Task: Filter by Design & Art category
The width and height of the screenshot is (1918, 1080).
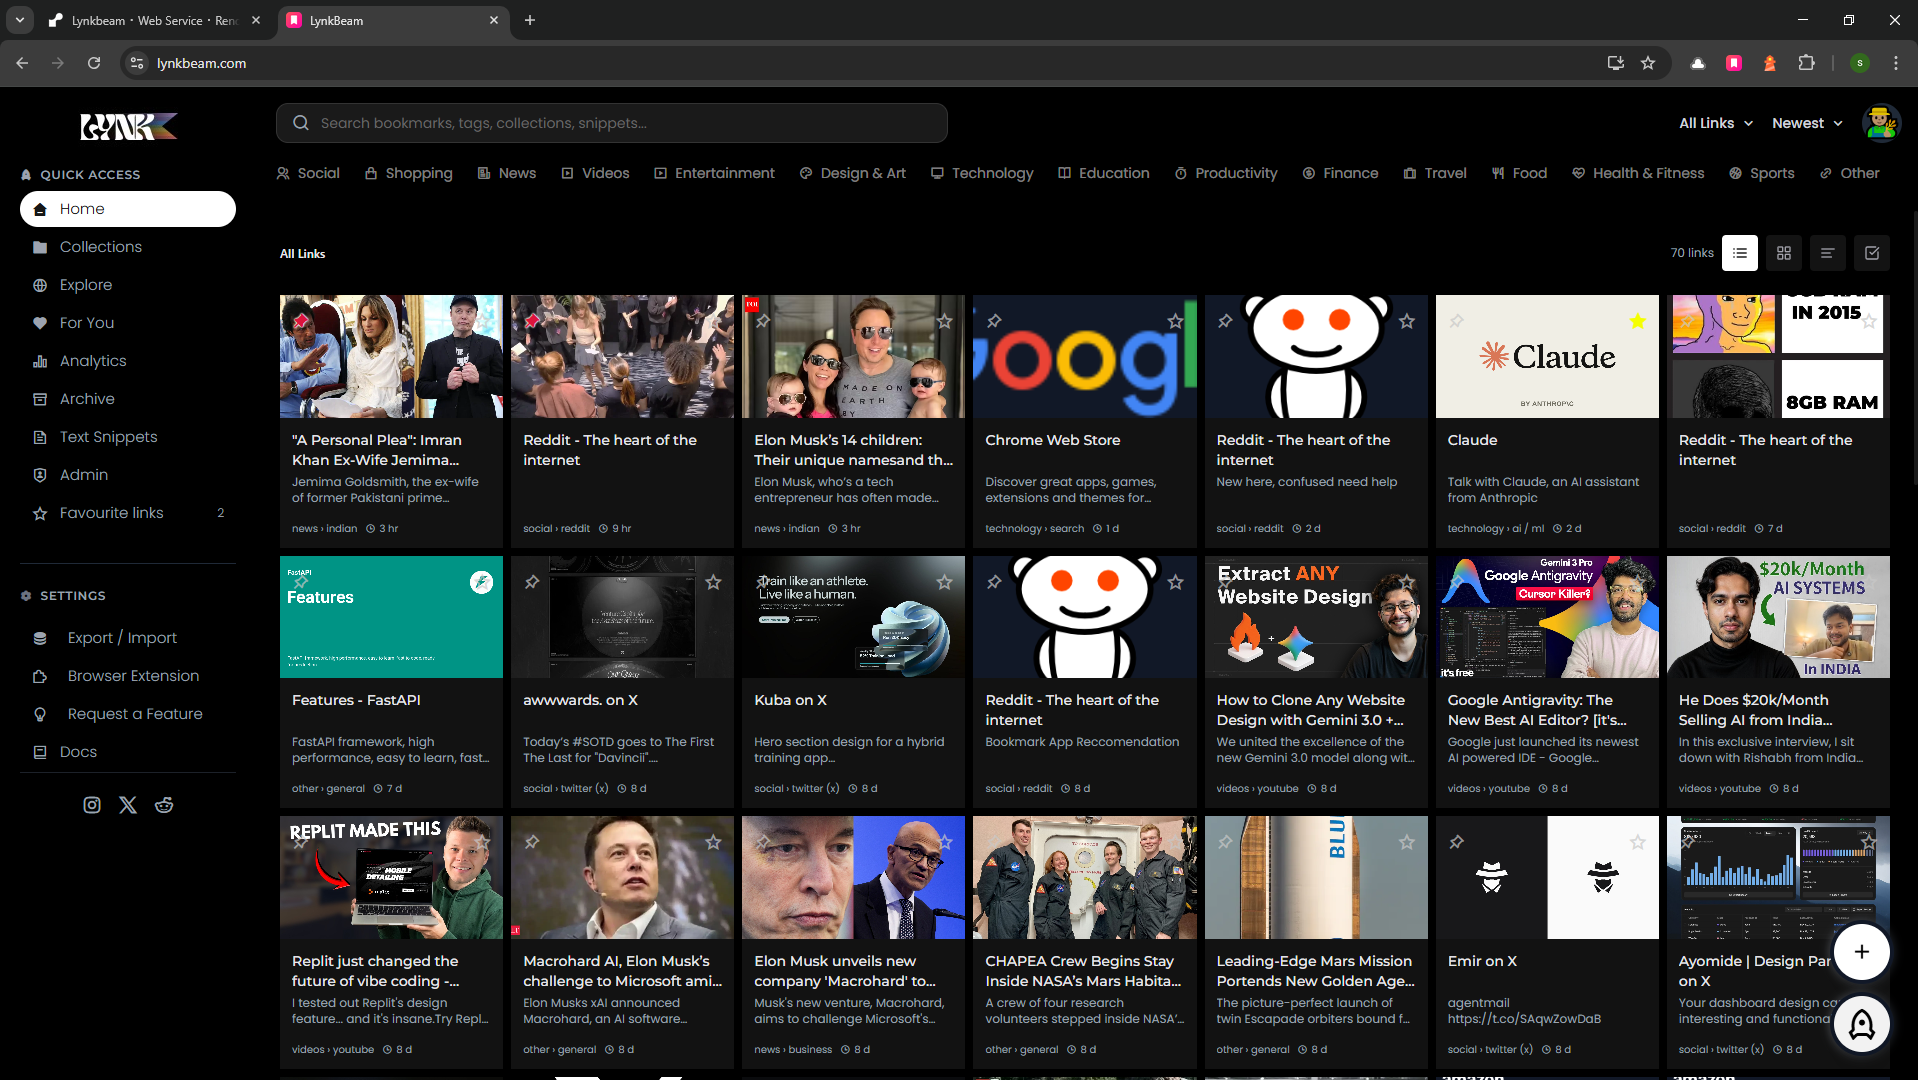Action: pyautogui.click(x=852, y=173)
